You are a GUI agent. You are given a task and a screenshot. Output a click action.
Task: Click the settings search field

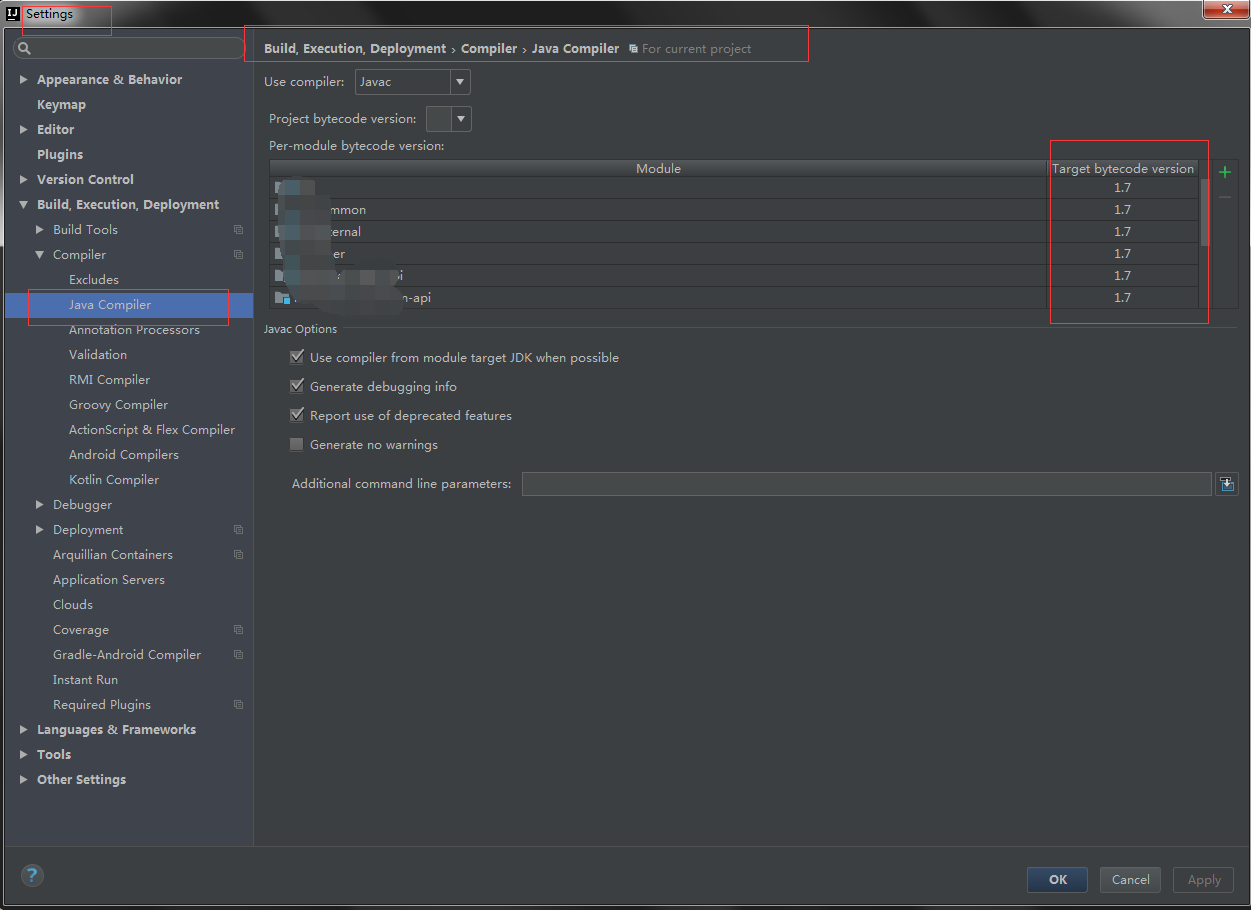[128, 48]
